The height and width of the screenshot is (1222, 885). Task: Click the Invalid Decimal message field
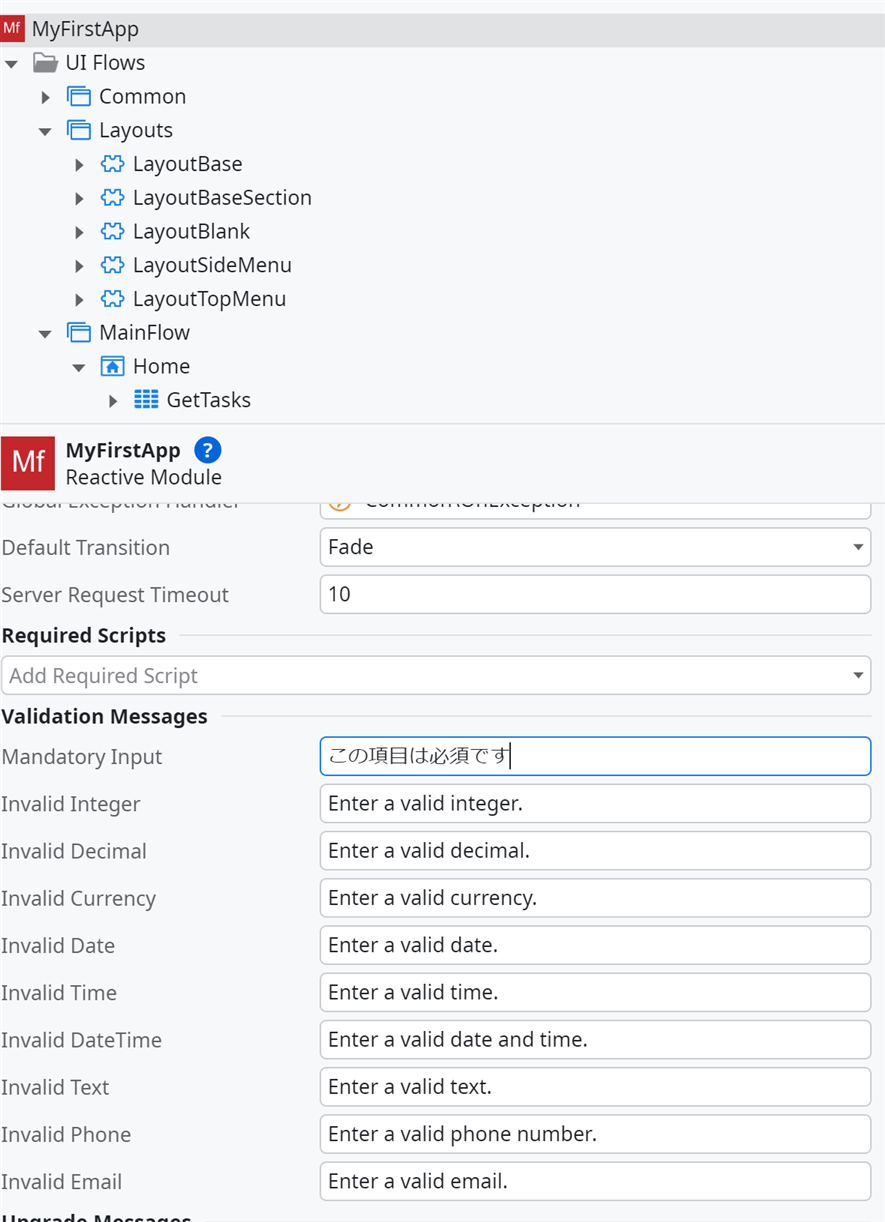(x=595, y=850)
